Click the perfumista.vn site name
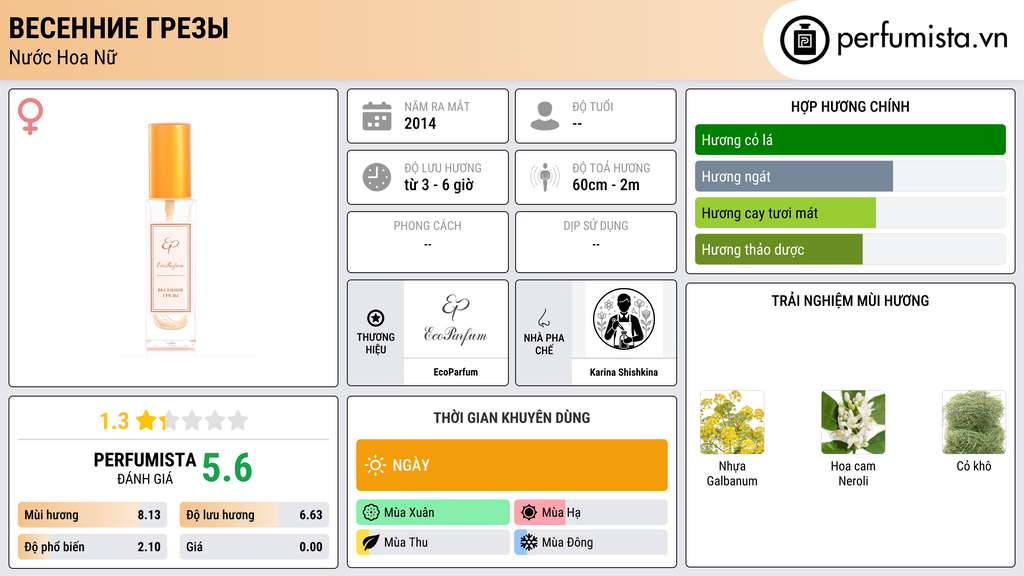This screenshot has height=576, width=1024. click(922, 39)
